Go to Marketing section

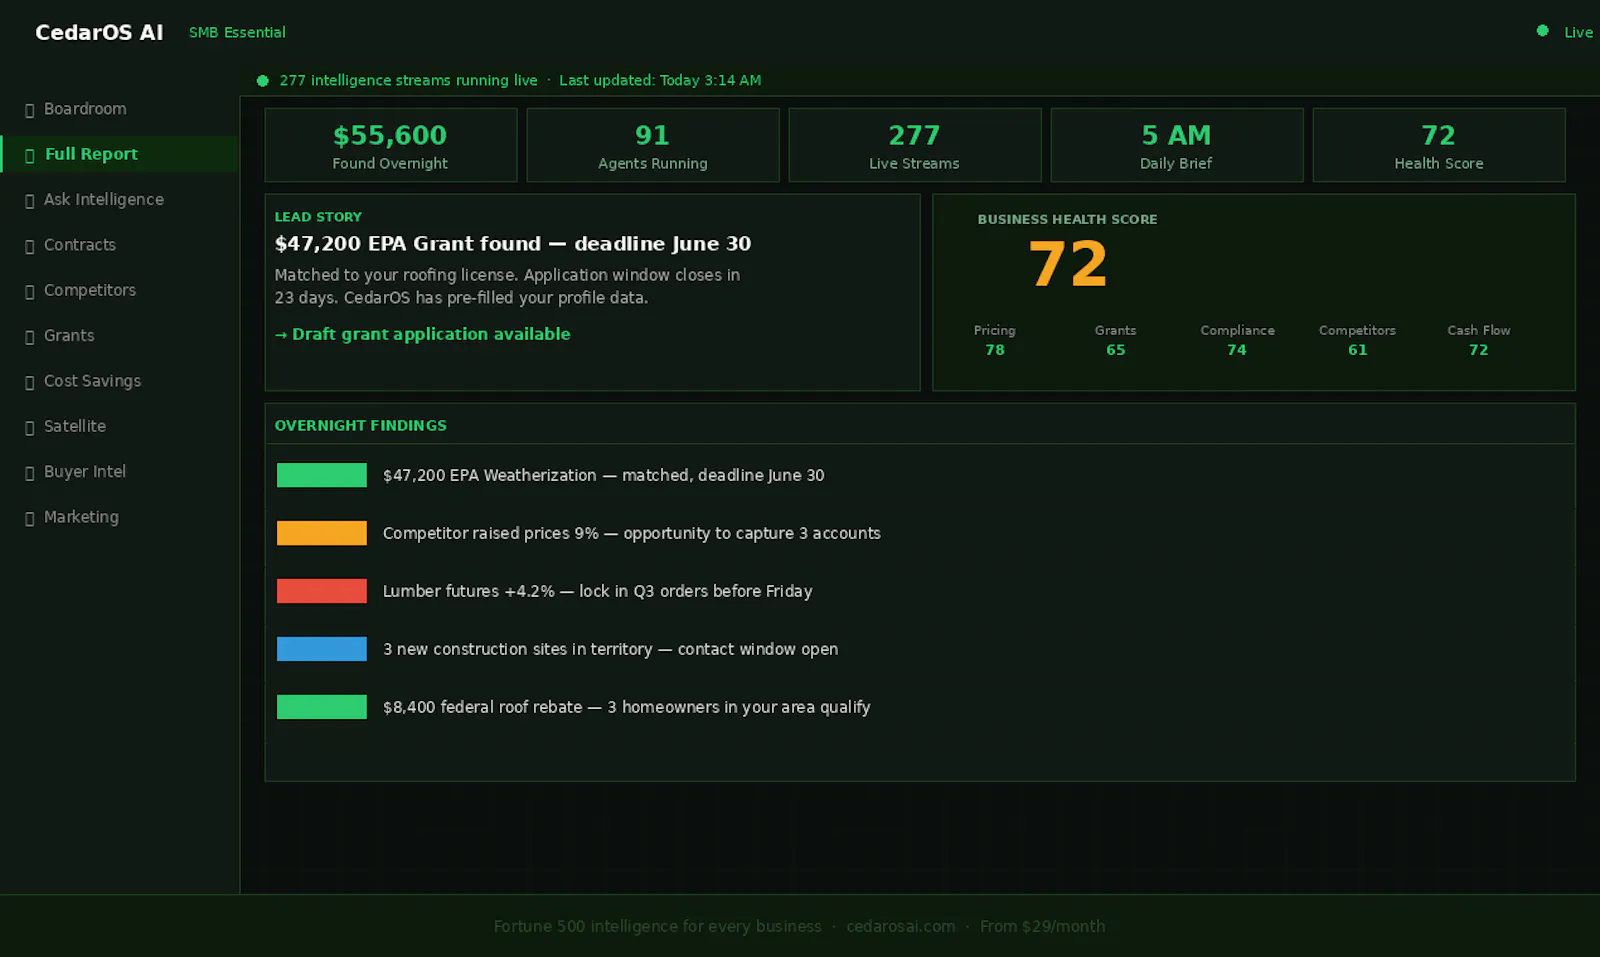(119, 517)
